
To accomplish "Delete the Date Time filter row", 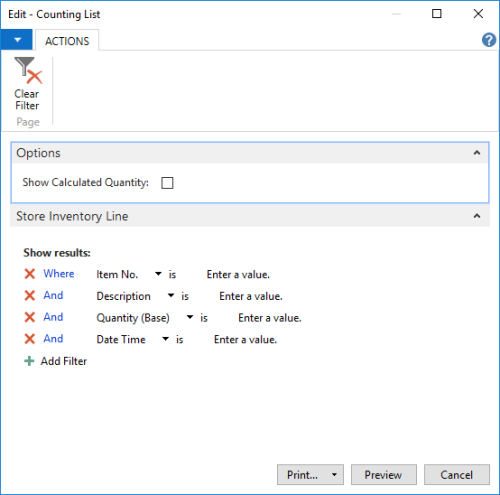I will click(x=30, y=339).
